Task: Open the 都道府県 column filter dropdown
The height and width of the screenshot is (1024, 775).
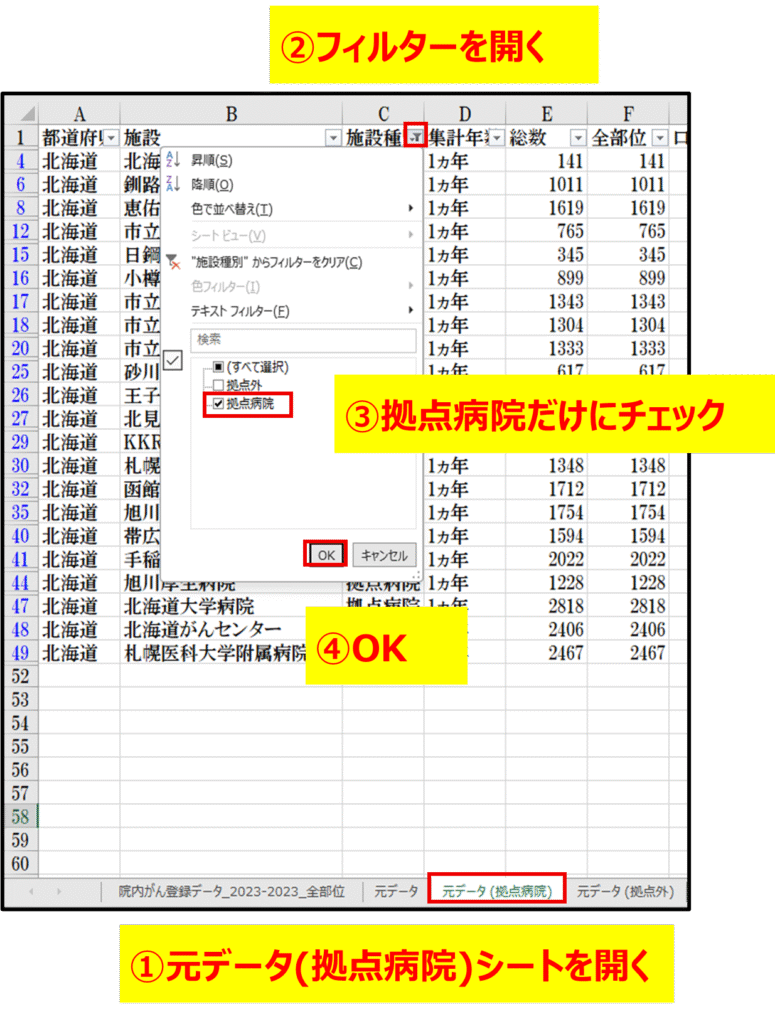Action: pyautogui.click(x=110, y=138)
